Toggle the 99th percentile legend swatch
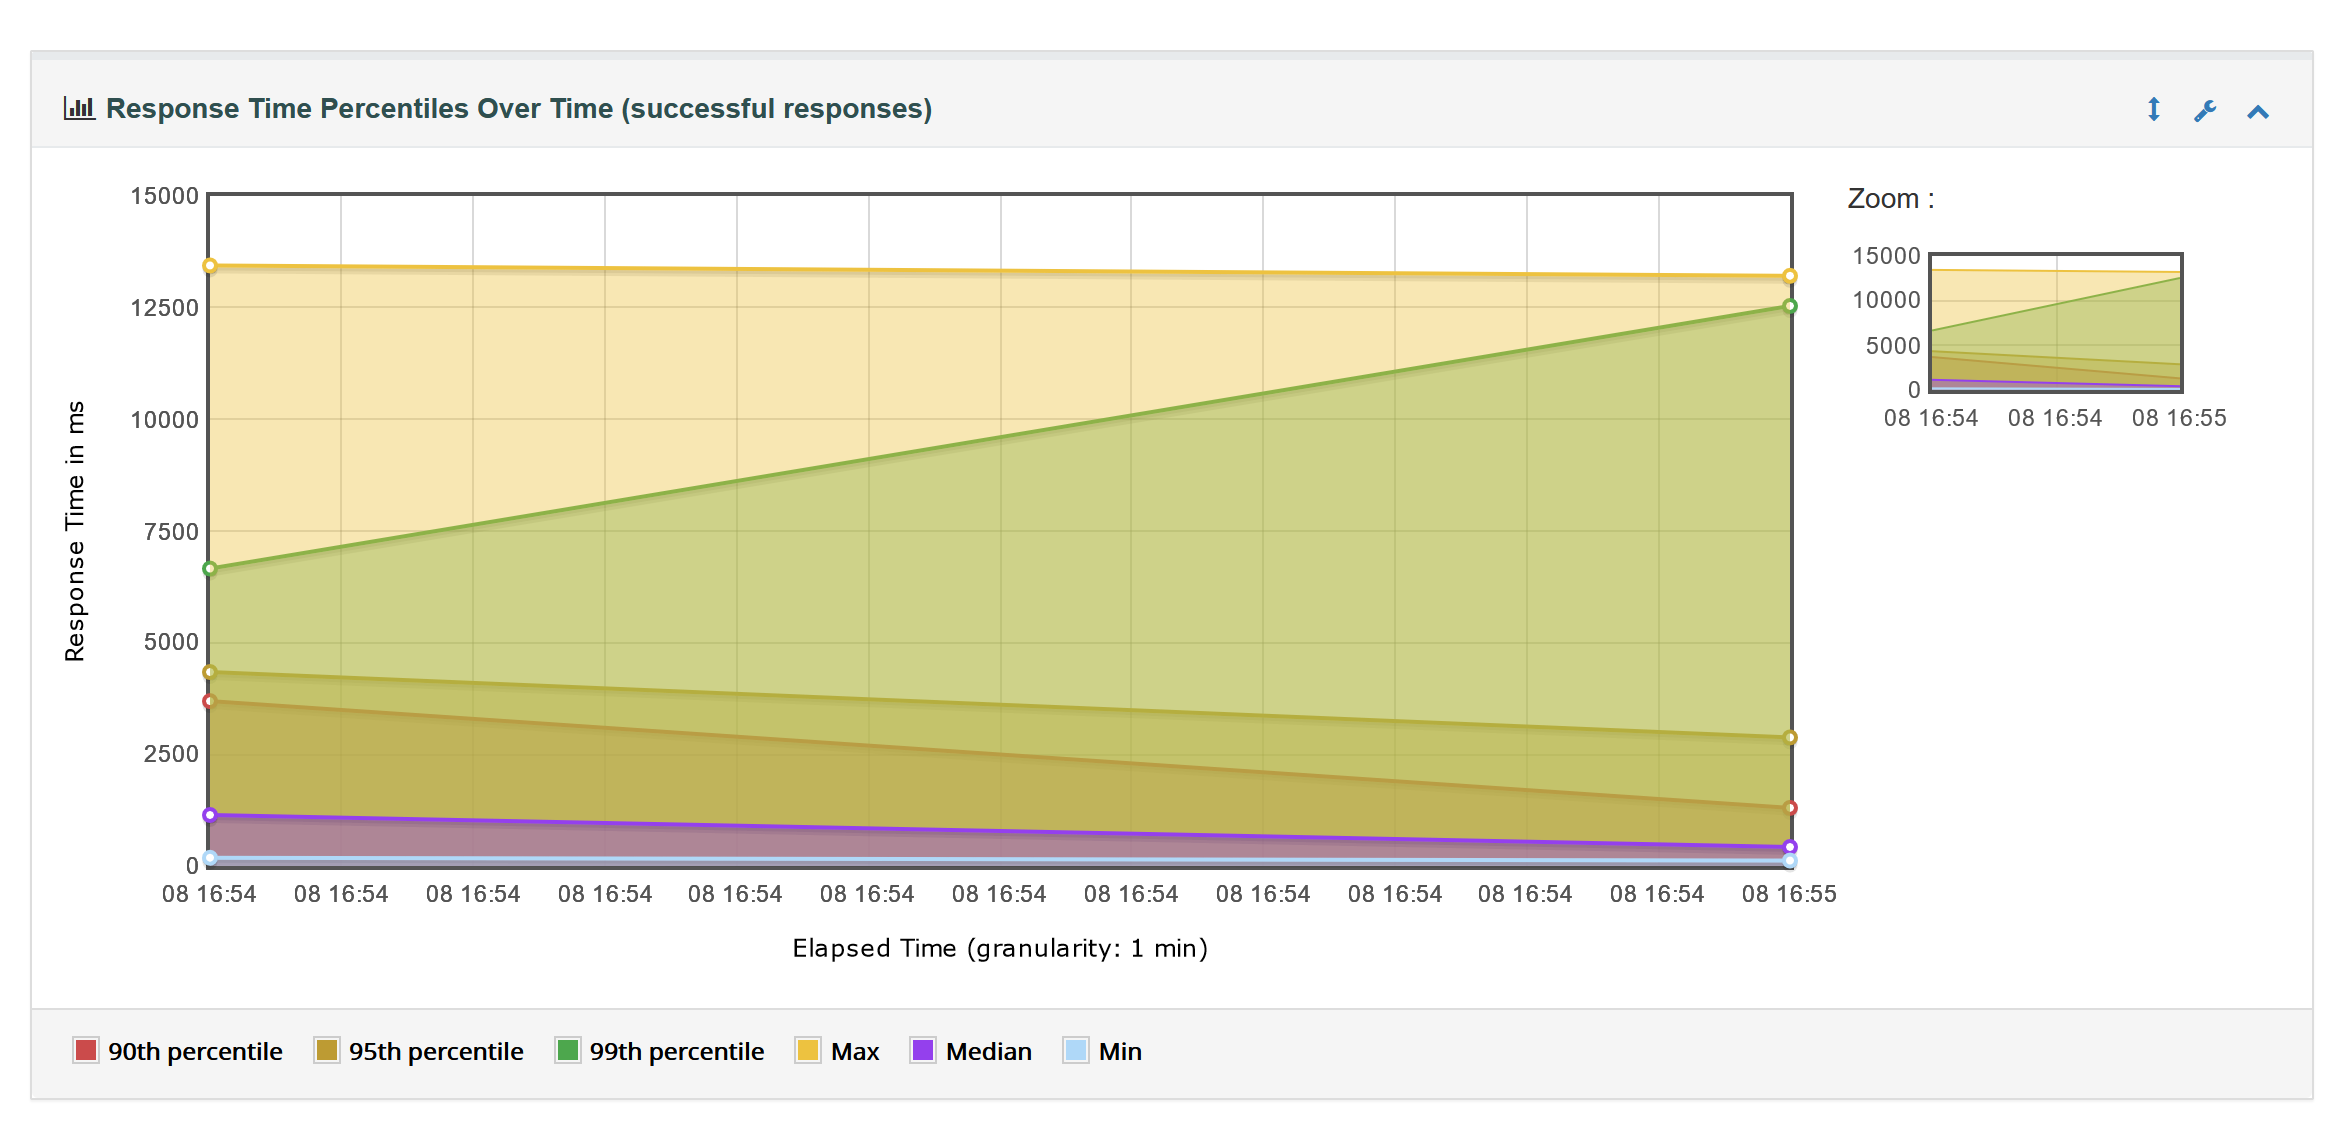The image size is (2344, 1139). click(x=567, y=1050)
